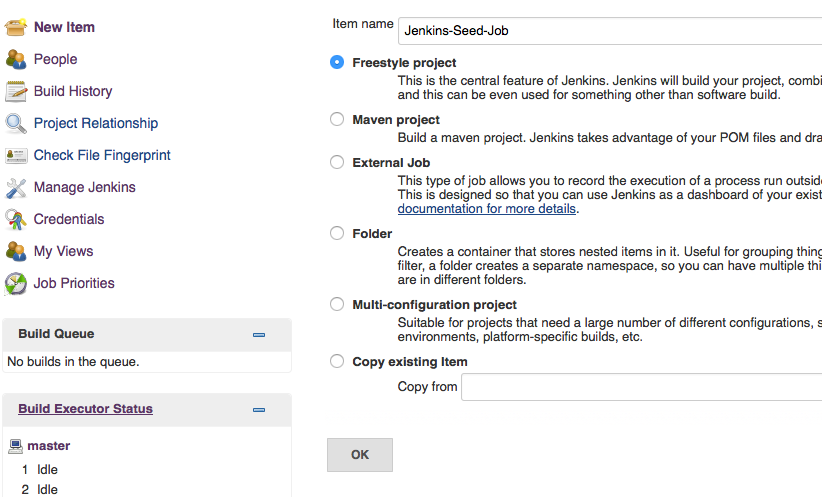822x497 pixels.
Task: Select Multi-configuration project radio button
Action: click(337, 305)
